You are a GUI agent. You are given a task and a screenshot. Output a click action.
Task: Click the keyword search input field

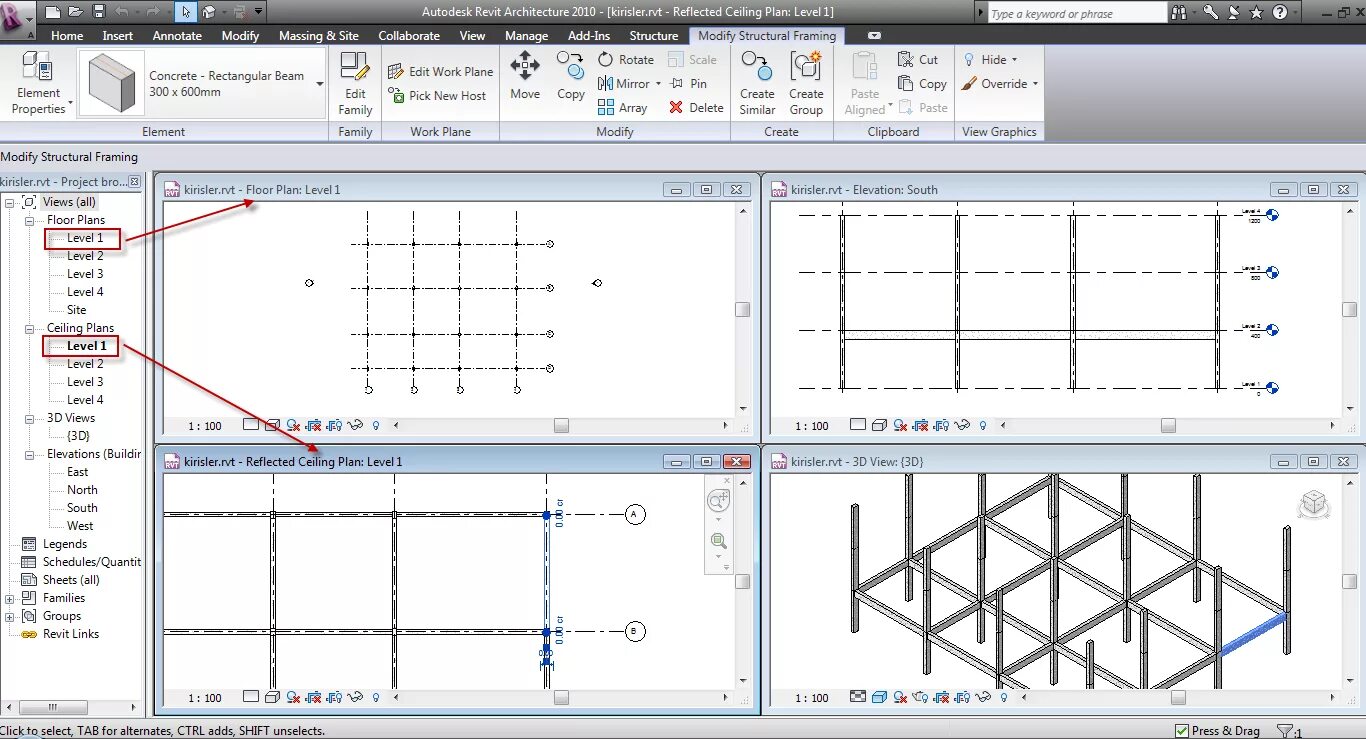[1078, 14]
